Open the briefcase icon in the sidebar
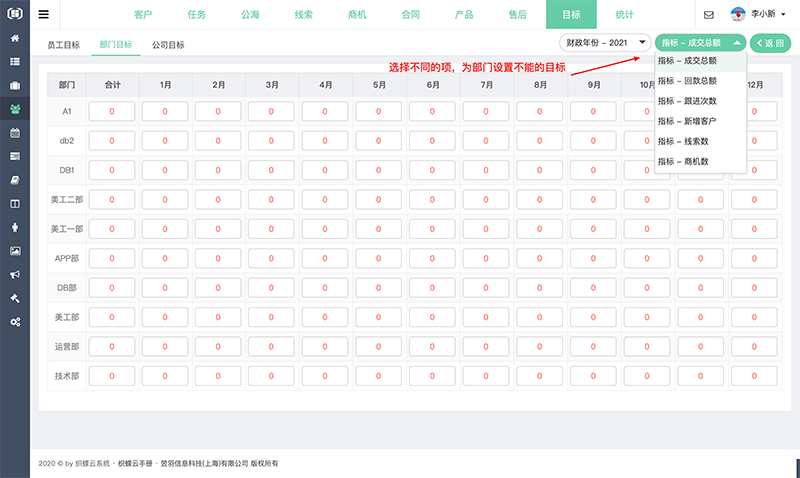Image resolution: width=800 pixels, height=478 pixels. pyautogui.click(x=15, y=85)
